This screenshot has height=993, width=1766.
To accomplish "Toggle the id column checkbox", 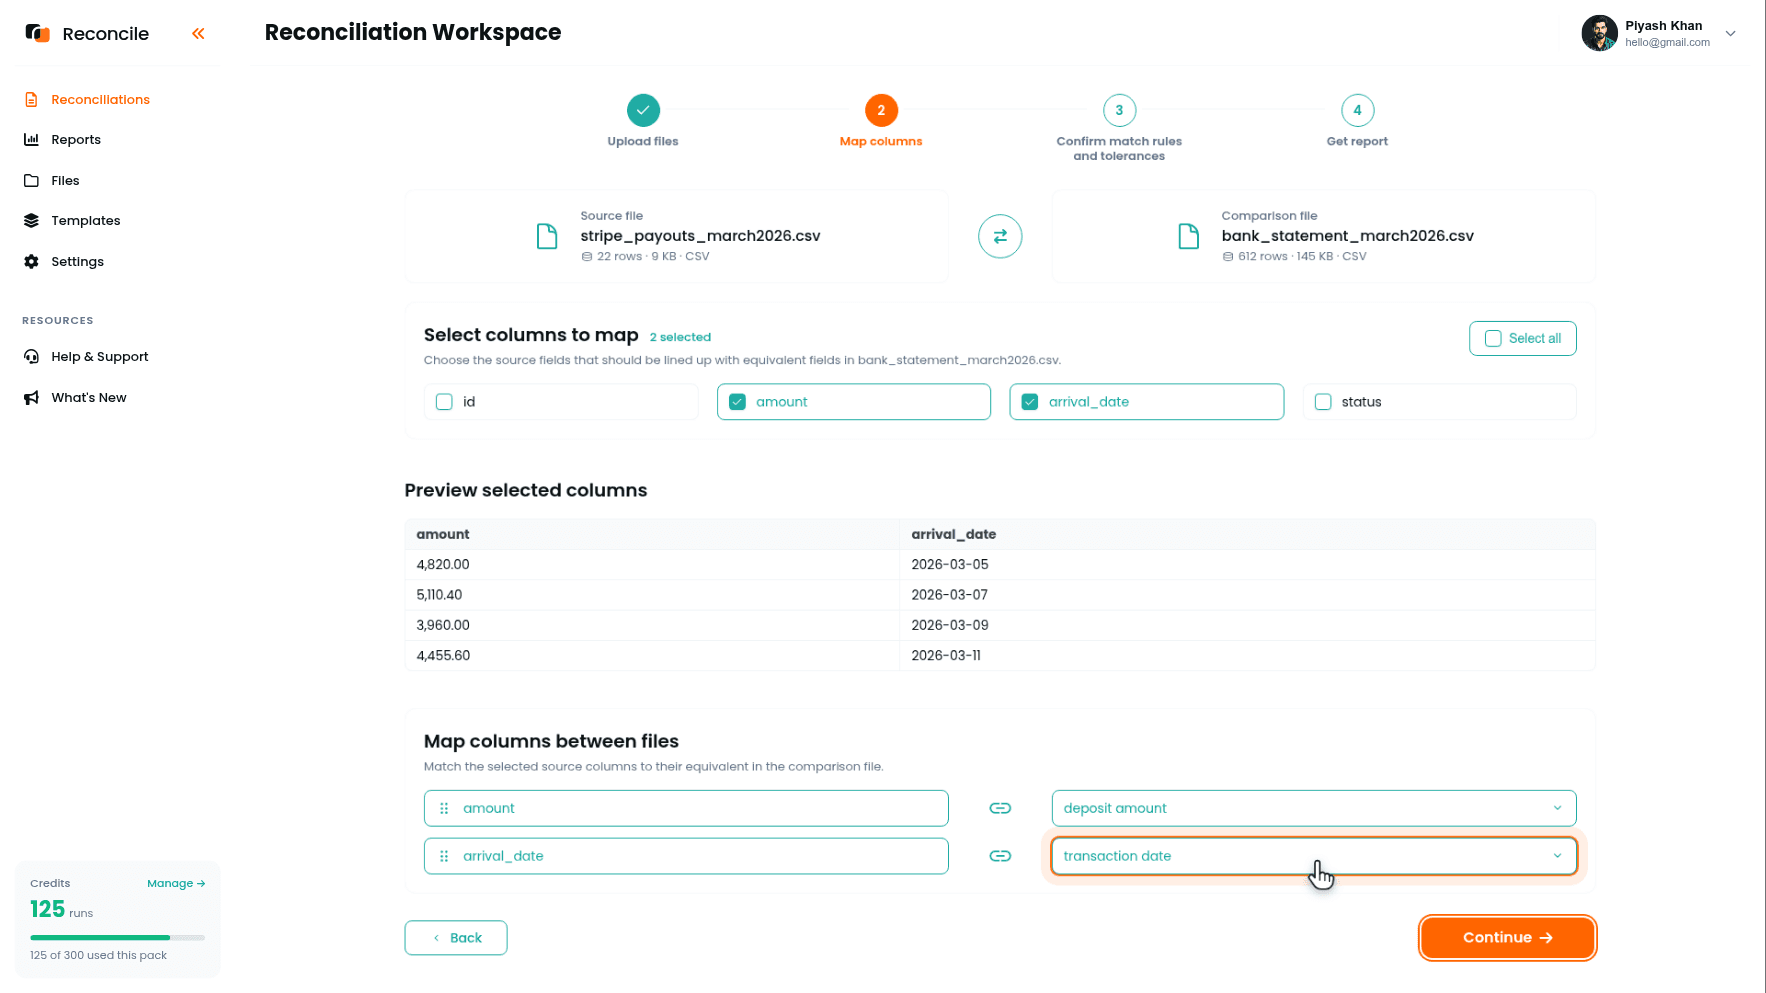I will click(444, 402).
